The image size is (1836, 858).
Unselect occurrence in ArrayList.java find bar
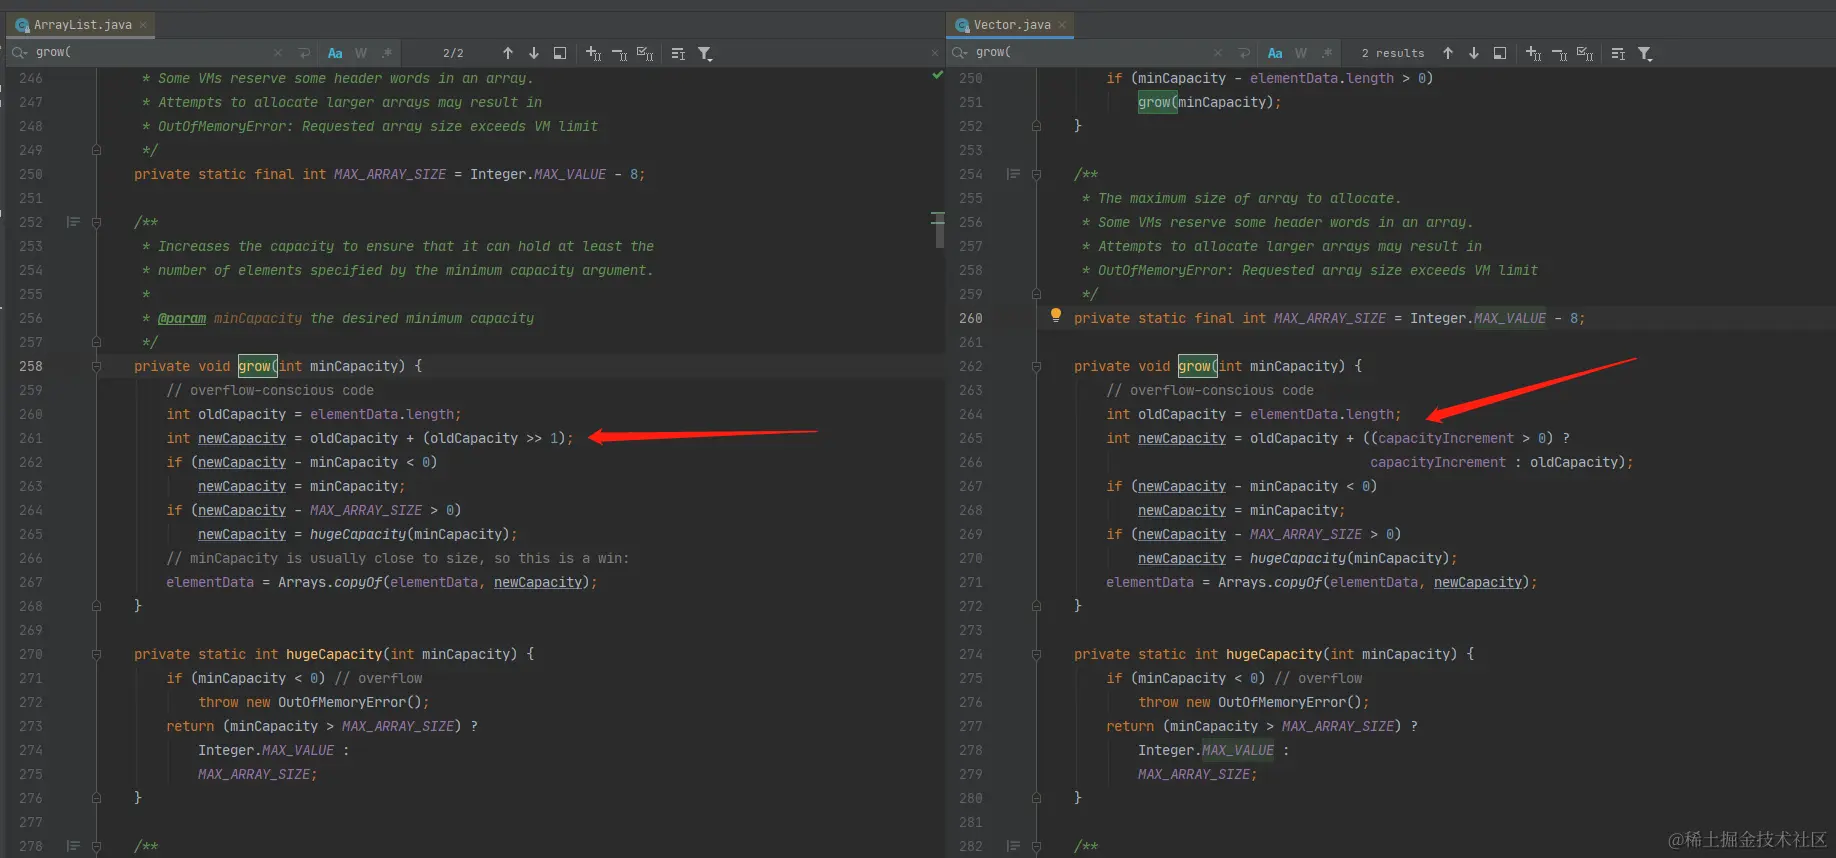pyautogui.click(x=619, y=53)
